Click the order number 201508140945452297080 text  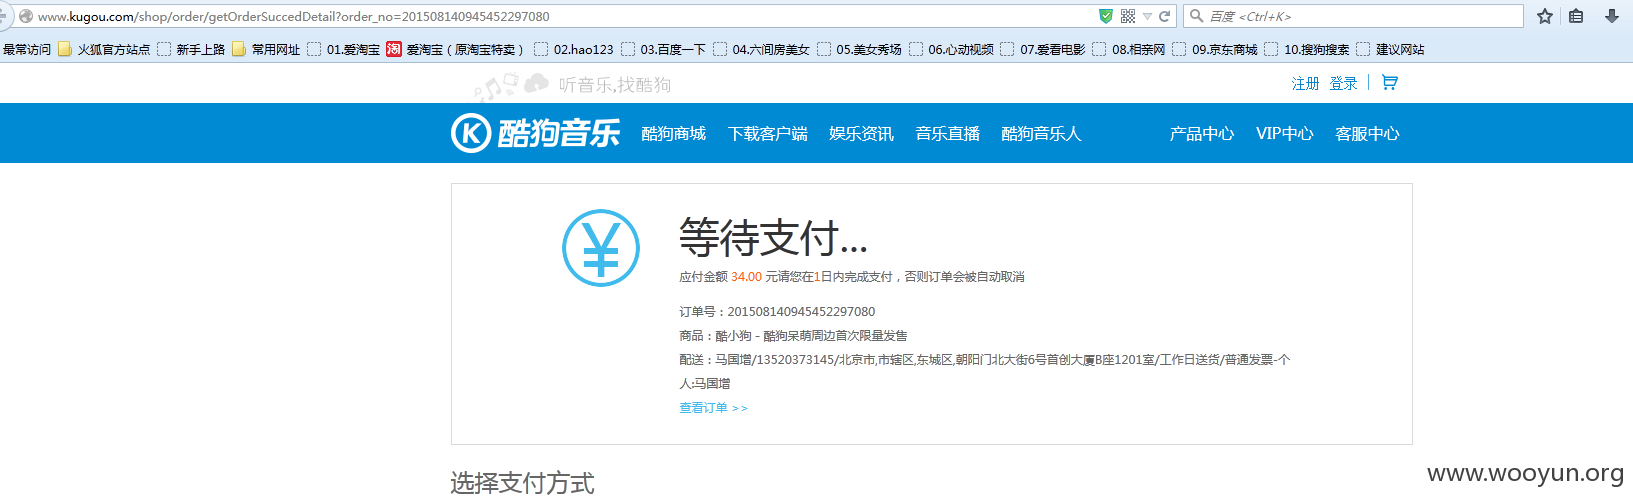[801, 312]
